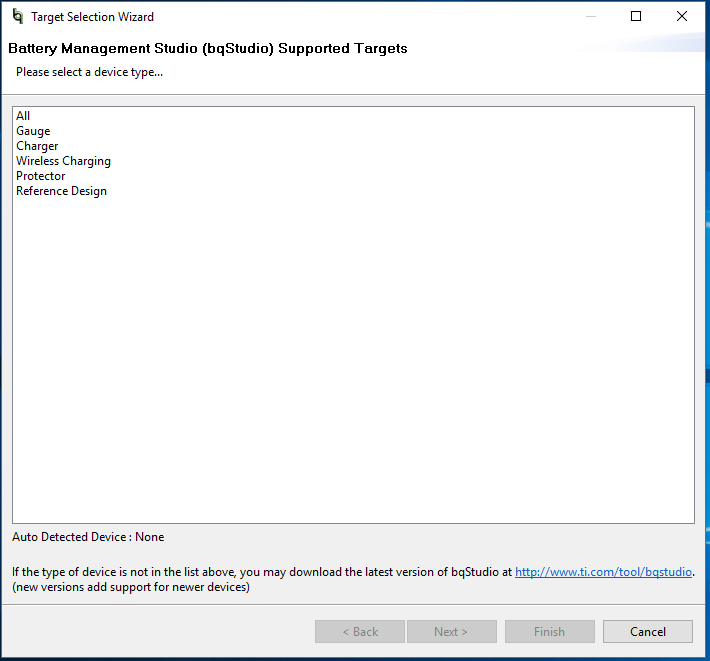The height and width of the screenshot is (661, 710).
Task: Click the minimize button in title bar
Action: coord(590,16)
